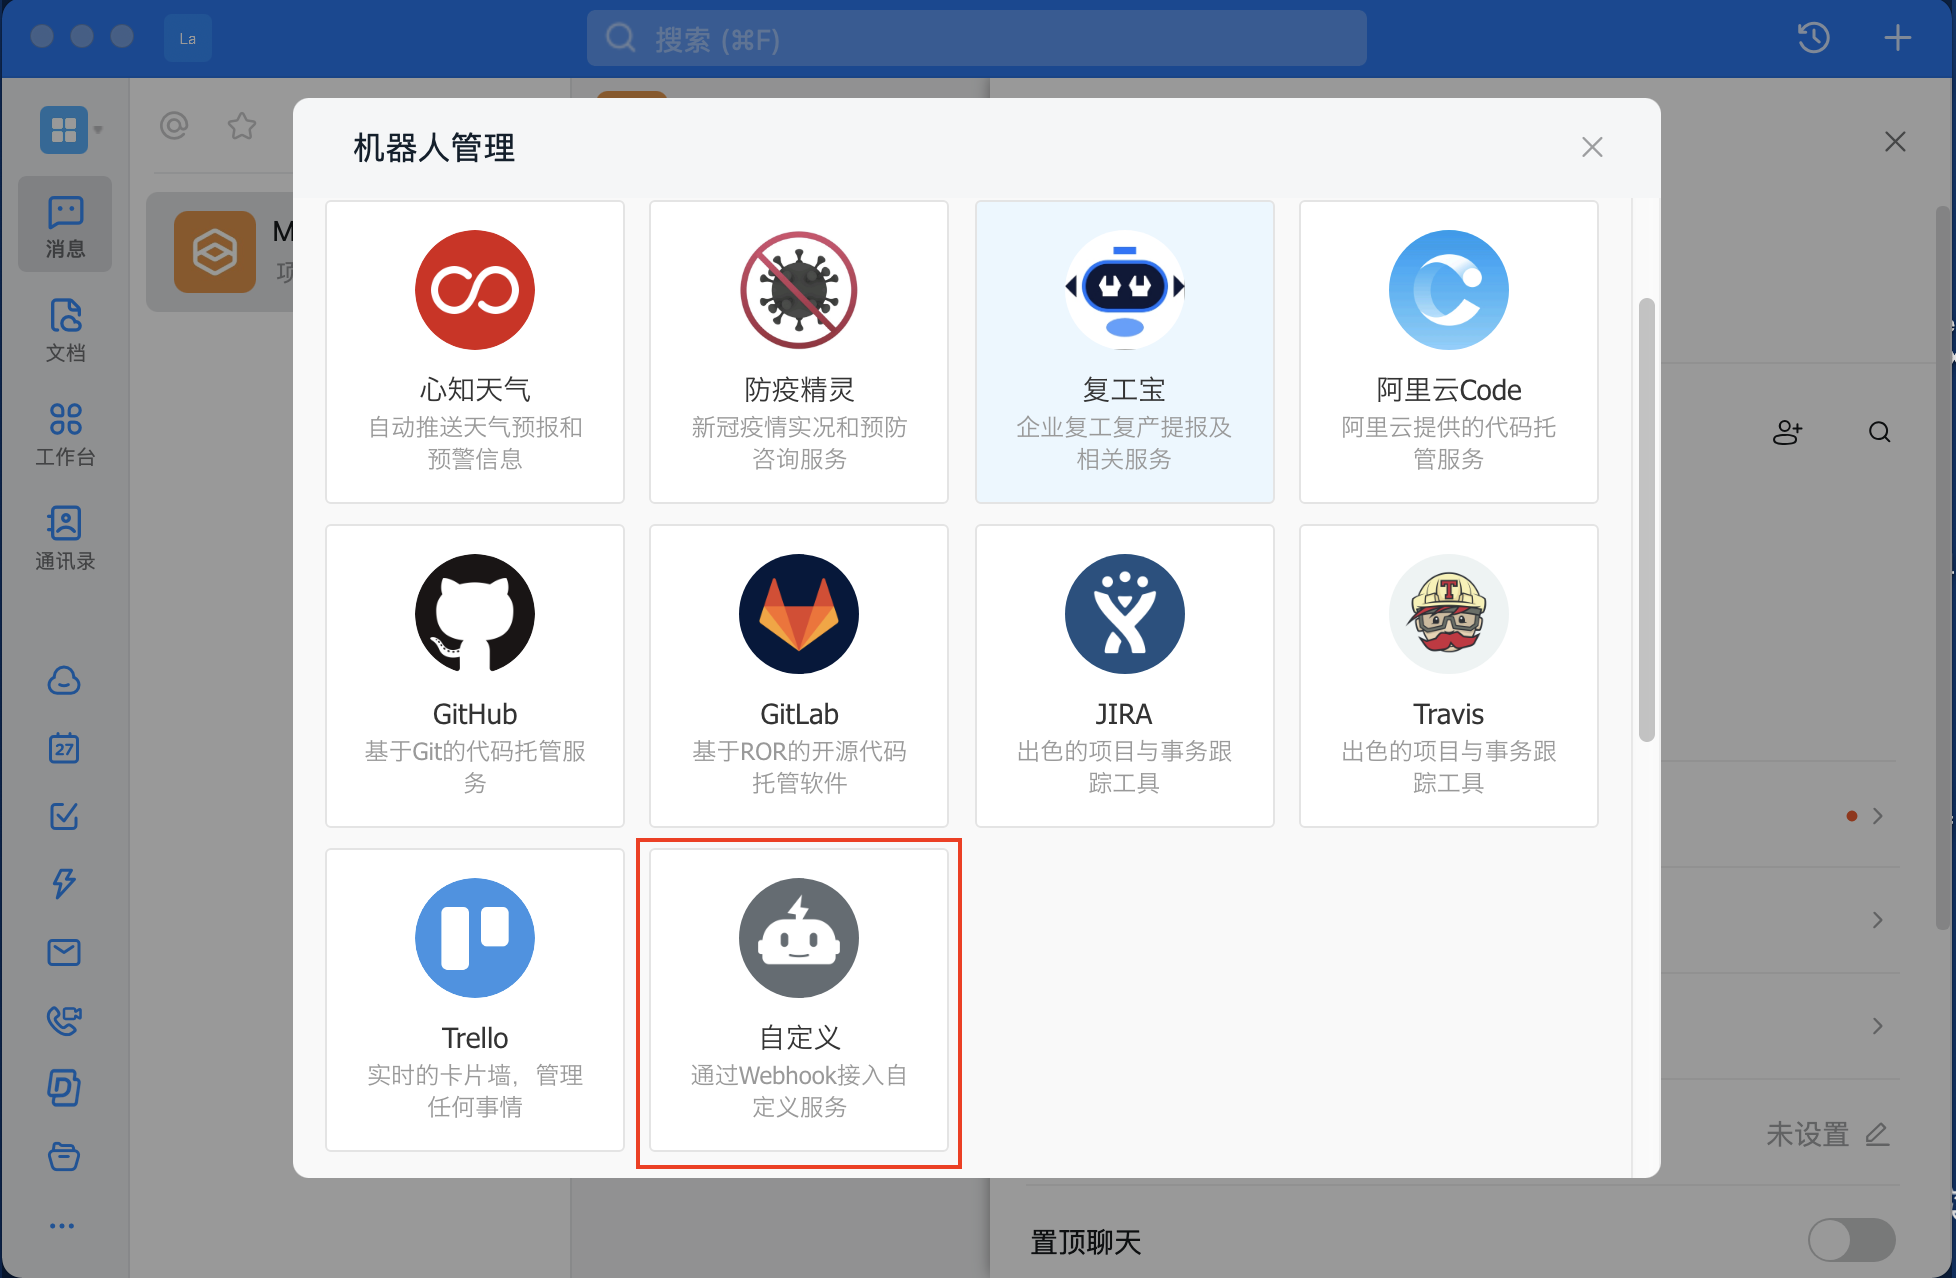Select the Trello robot card
Screen dimensions: 1956x1278
point(475,1000)
